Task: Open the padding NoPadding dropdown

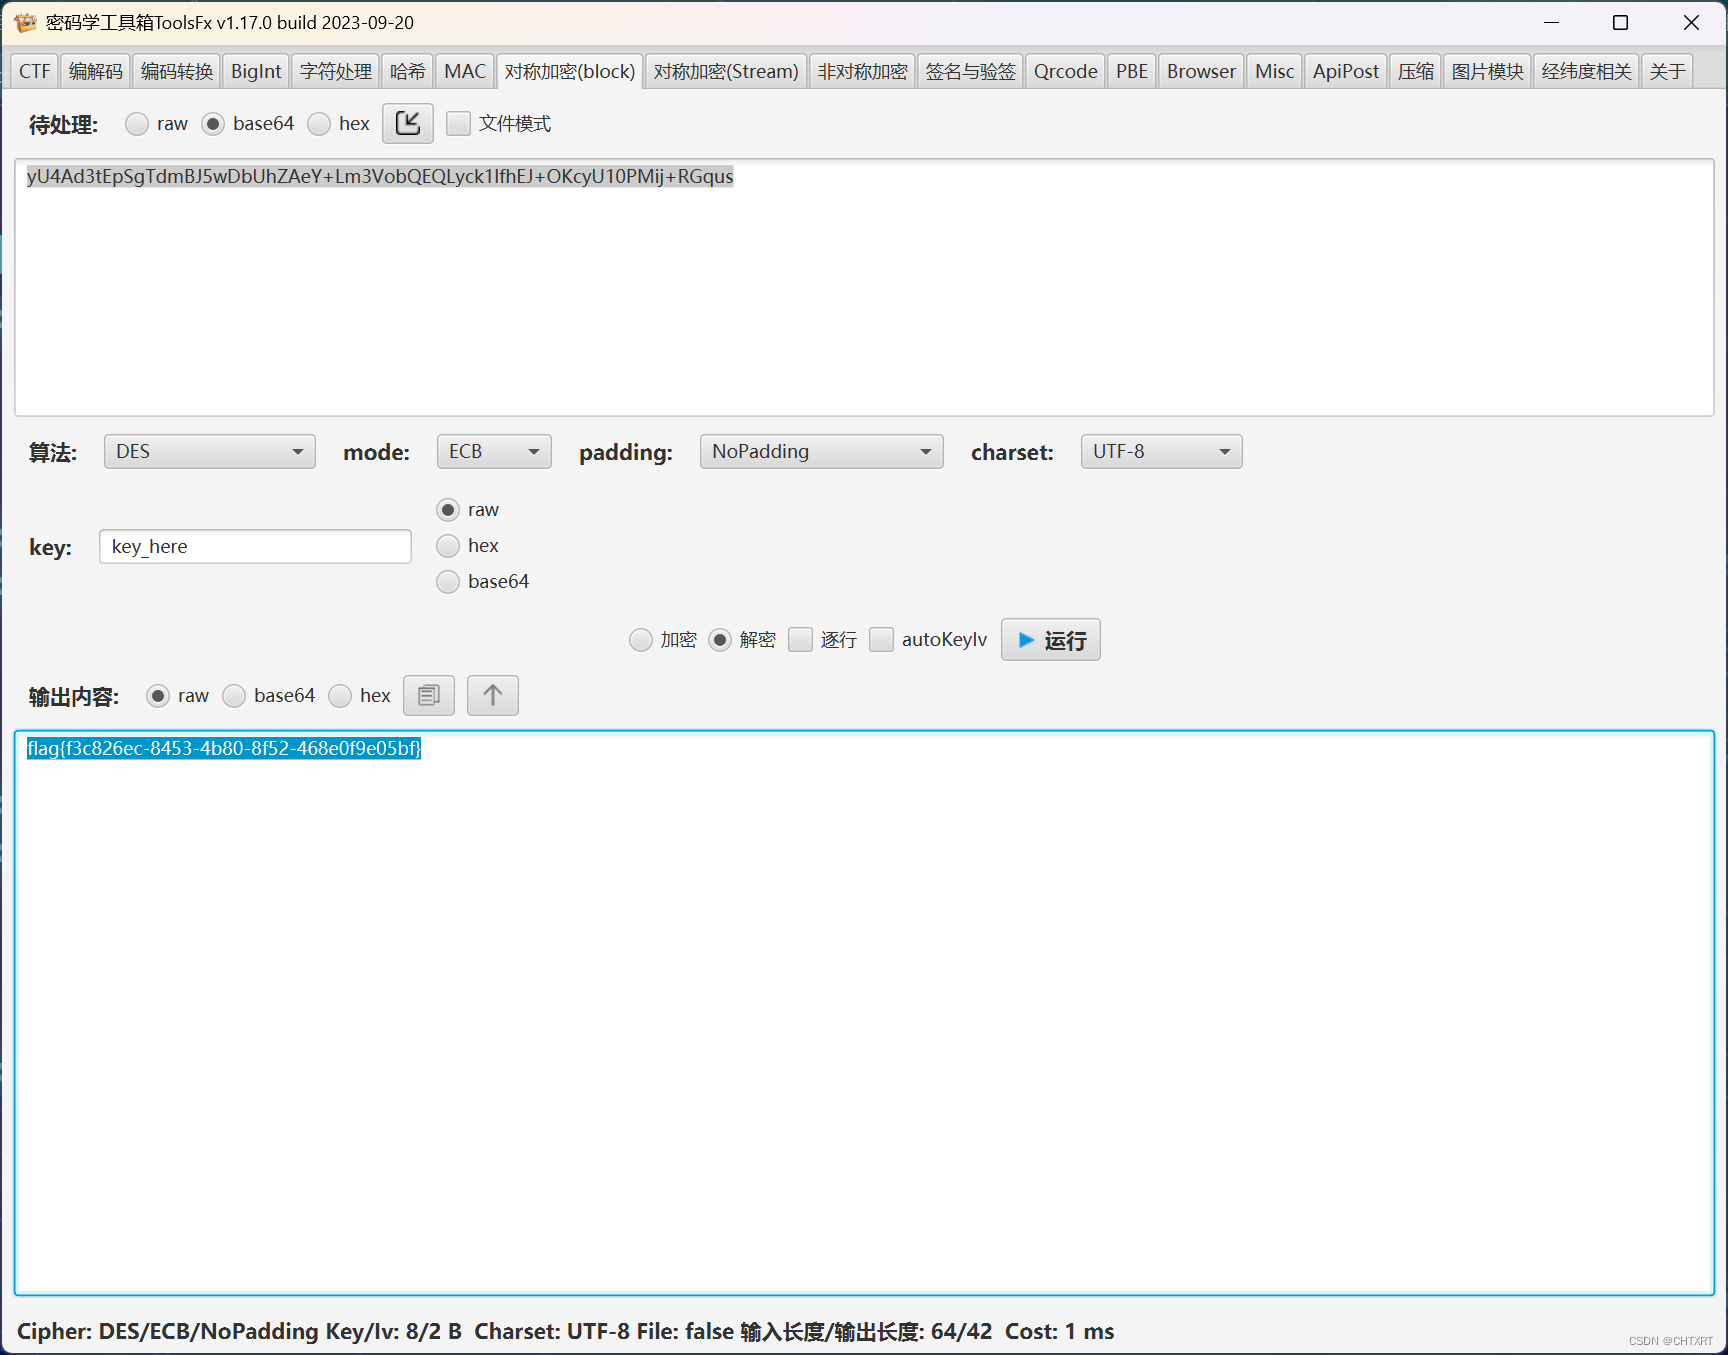Action: click(821, 452)
